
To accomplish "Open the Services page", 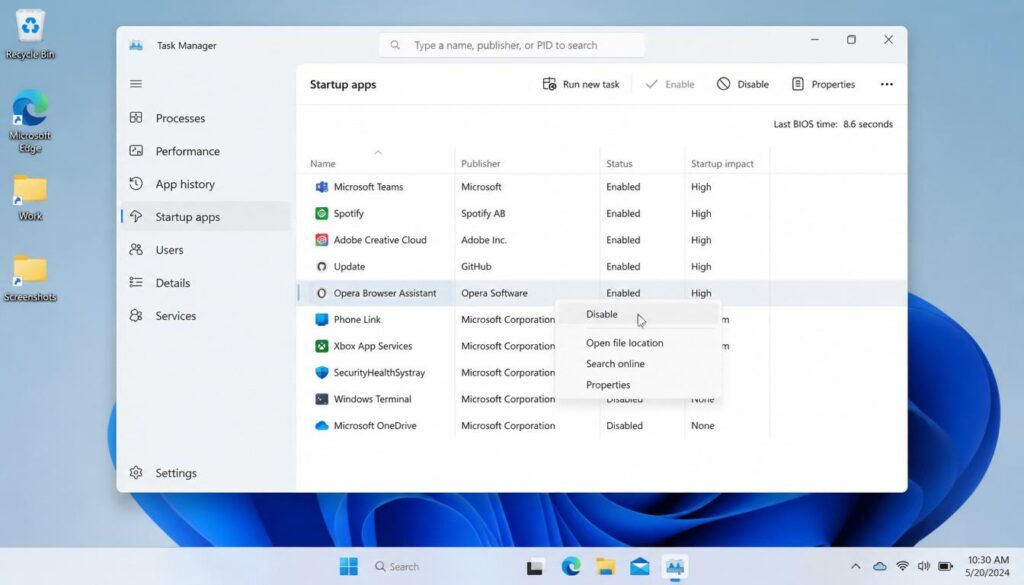I will click(205, 315).
